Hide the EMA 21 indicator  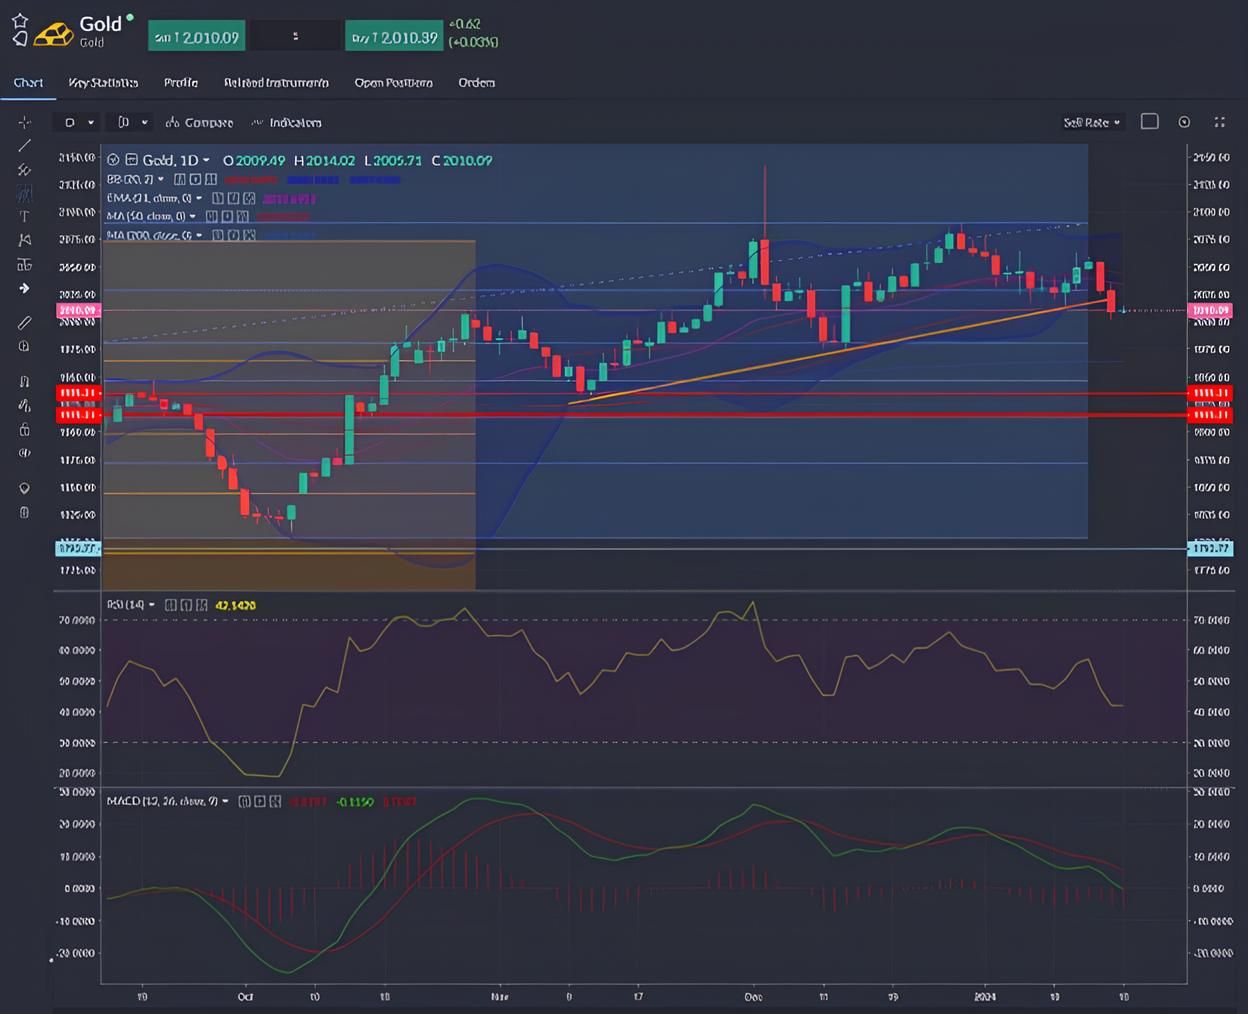point(218,198)
